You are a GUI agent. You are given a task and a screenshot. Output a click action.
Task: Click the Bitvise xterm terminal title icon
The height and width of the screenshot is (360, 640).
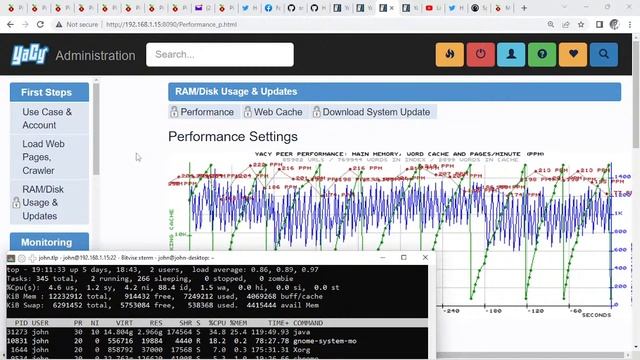click(11, 258)
